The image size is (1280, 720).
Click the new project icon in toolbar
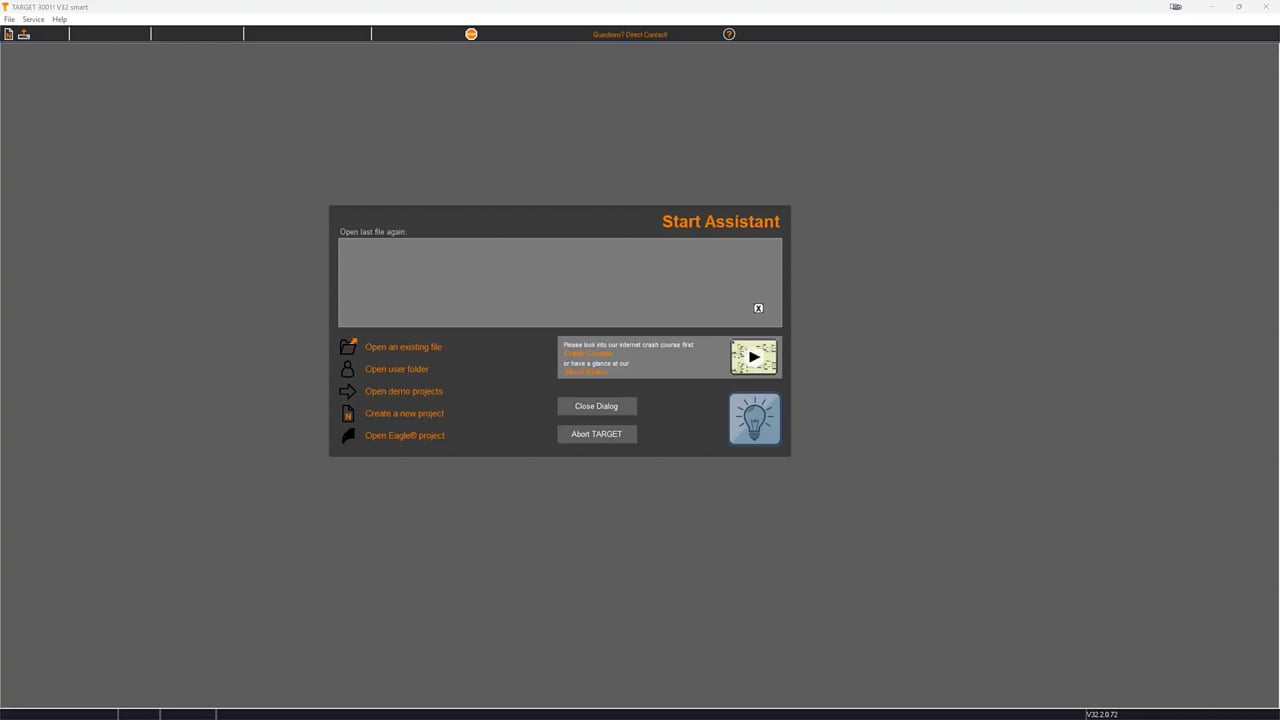click(9, 34)
